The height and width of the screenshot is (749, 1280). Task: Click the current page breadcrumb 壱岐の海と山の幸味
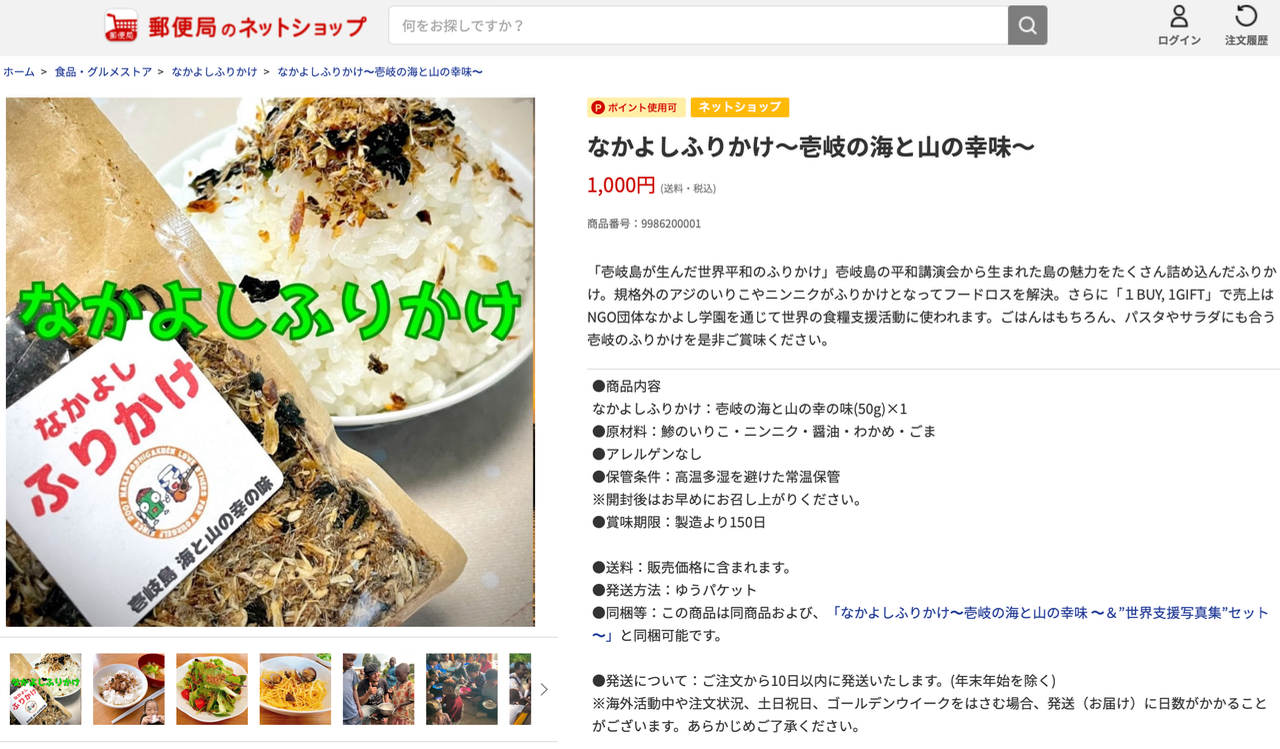pyautogui.click(x=380, y=72)
